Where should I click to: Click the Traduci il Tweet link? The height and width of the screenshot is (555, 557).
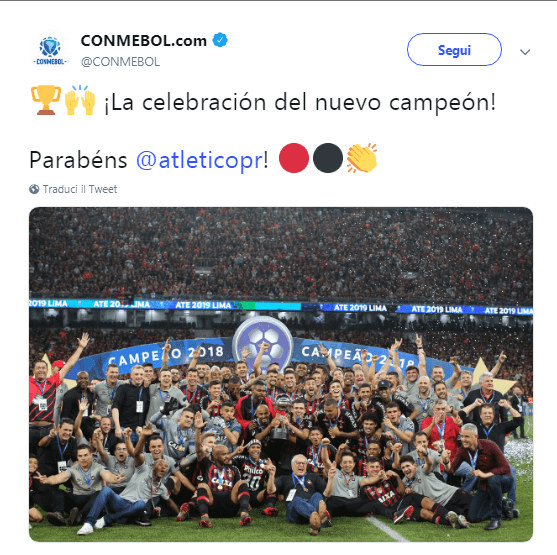(x=80, y=189)
